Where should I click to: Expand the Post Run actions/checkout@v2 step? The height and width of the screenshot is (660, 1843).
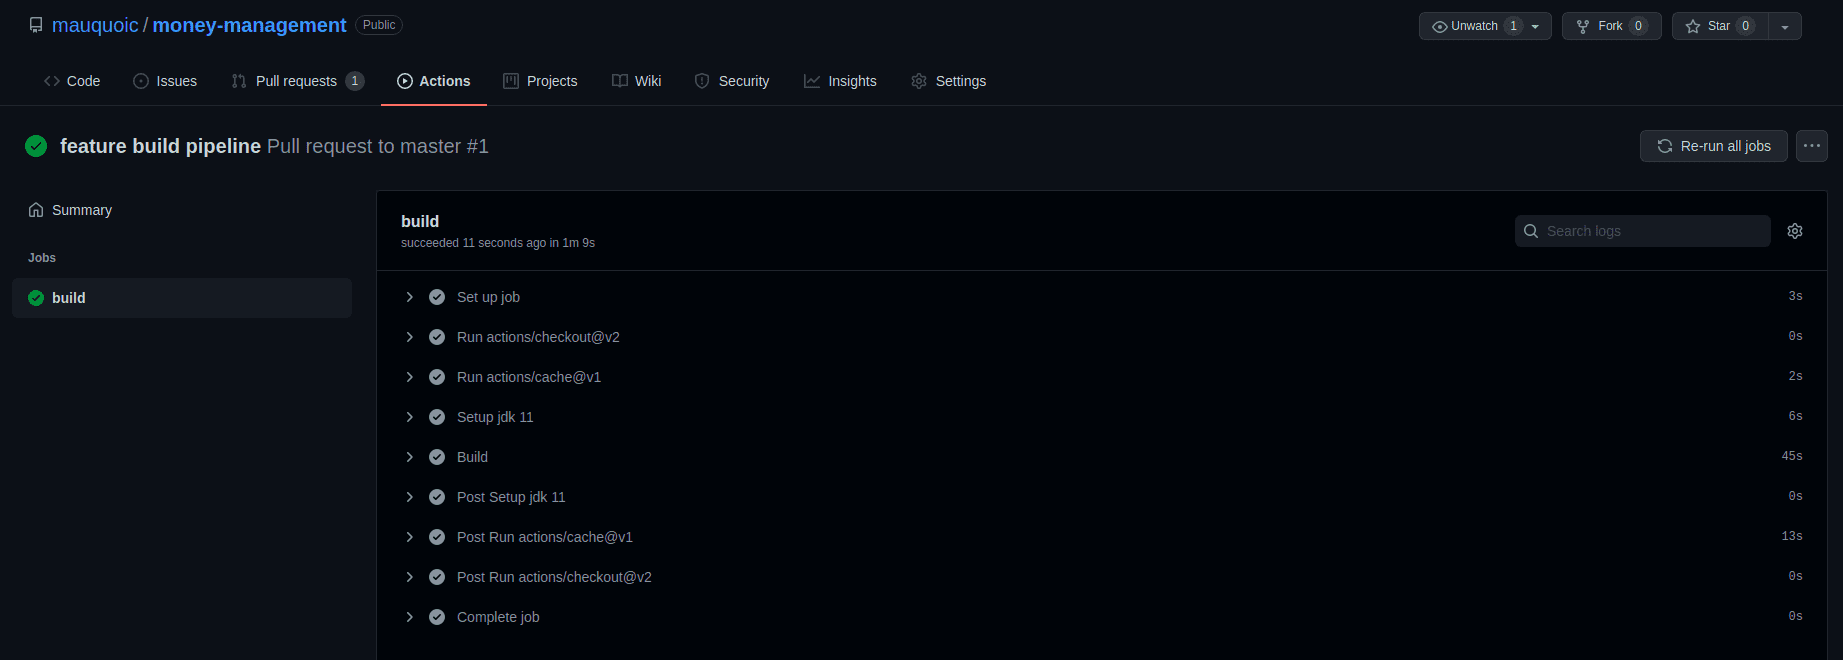pyautogui.click(x=409, y=577)
